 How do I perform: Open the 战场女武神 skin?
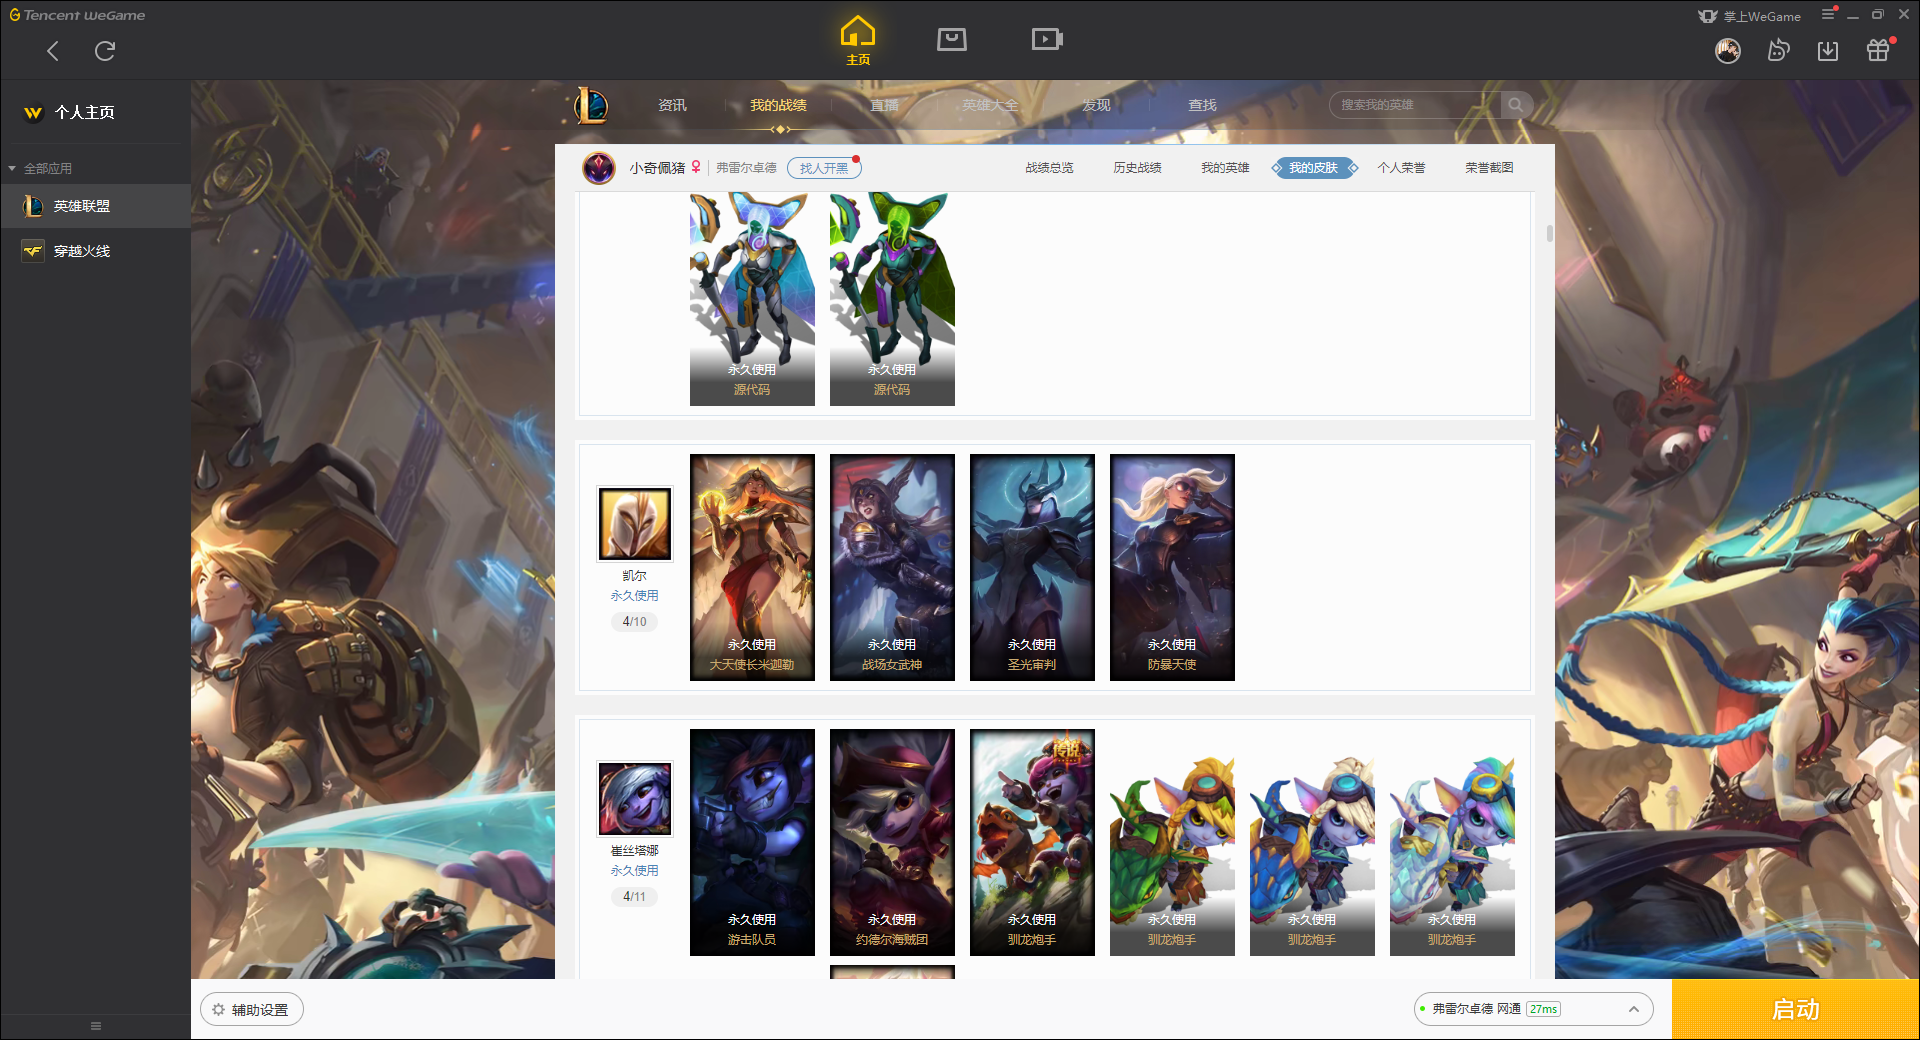pos(892,567)
